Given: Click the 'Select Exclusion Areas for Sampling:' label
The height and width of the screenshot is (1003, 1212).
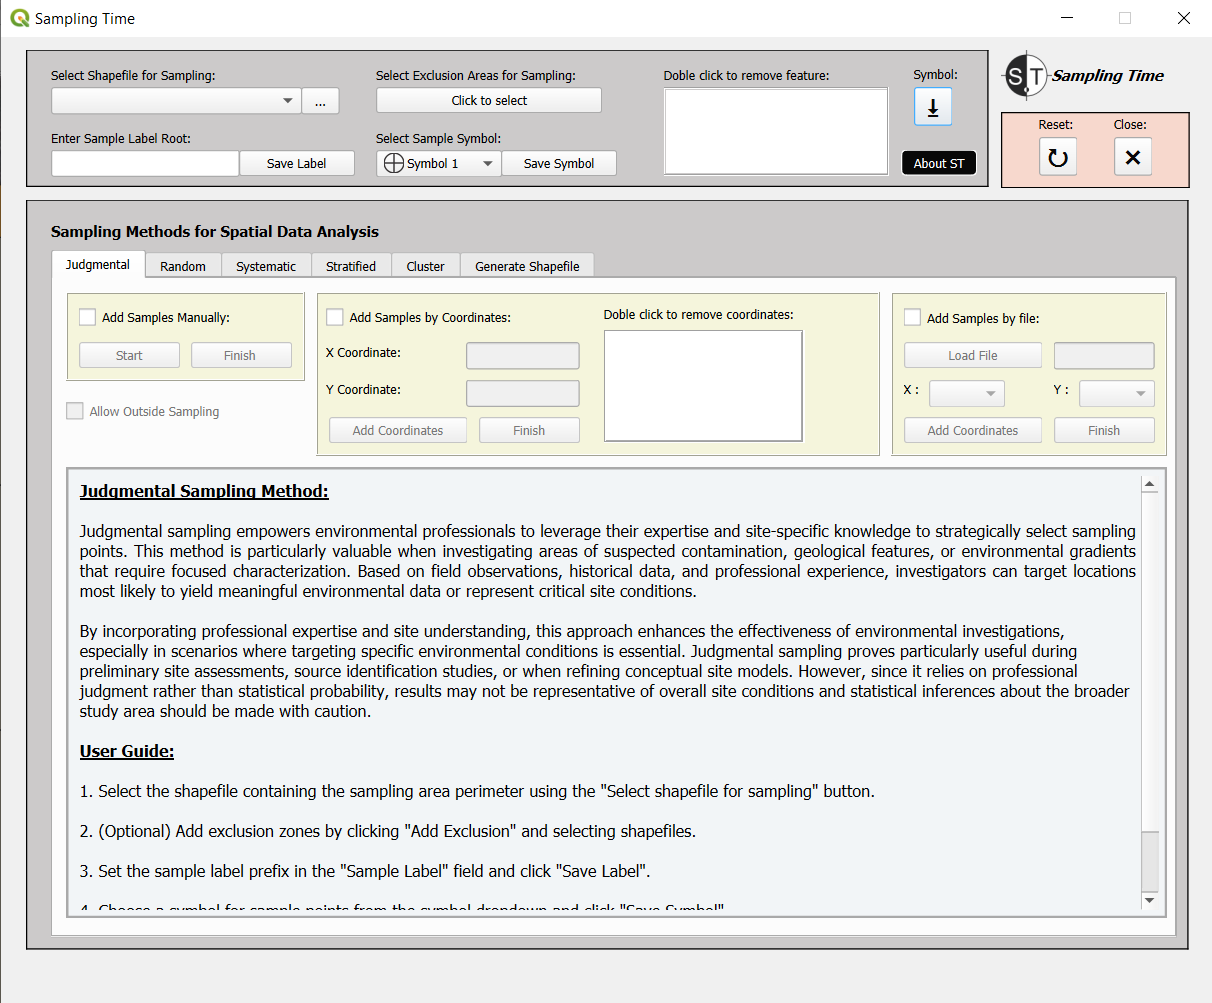Looking at the screenshot, I should [x=476, y=75].
